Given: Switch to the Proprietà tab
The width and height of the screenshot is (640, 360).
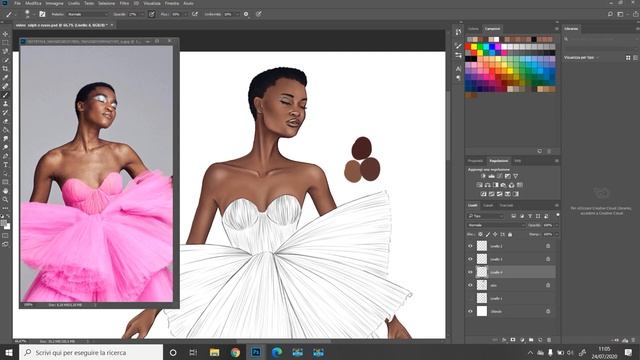Looking at the screenshot, I should [x=475, y=161].
